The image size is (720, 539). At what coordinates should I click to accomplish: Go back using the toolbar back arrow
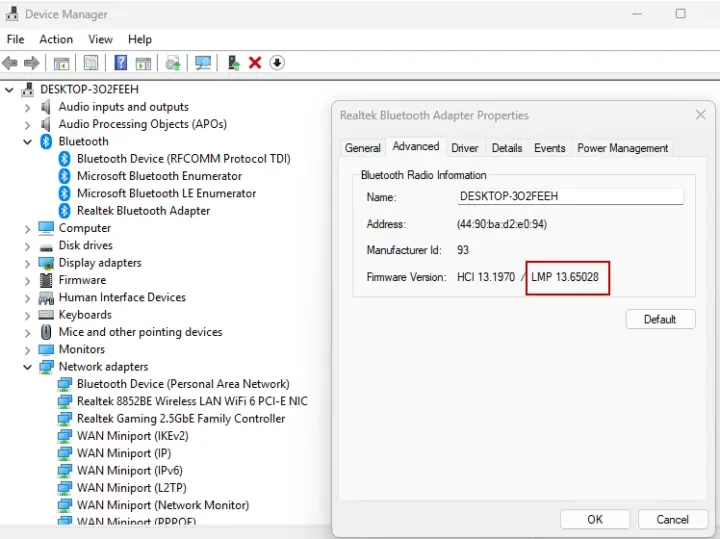pos(10,62)
